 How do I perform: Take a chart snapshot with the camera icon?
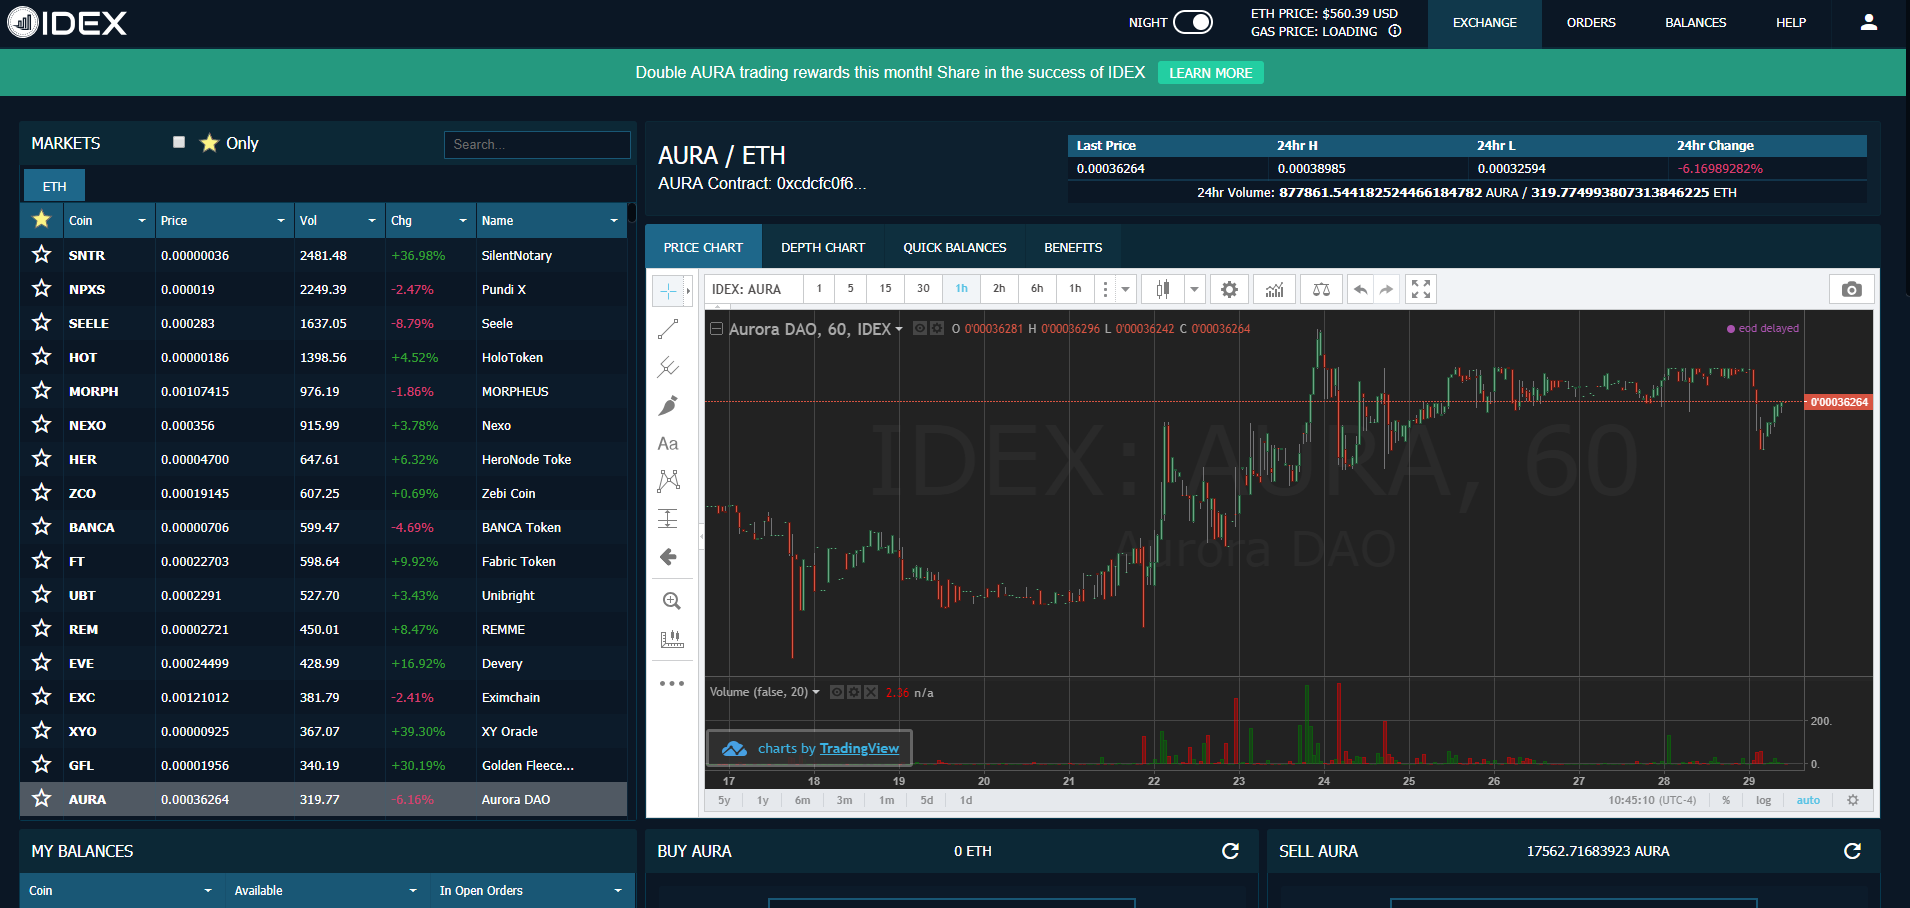pyautogui.click(x=1851, y=289)
